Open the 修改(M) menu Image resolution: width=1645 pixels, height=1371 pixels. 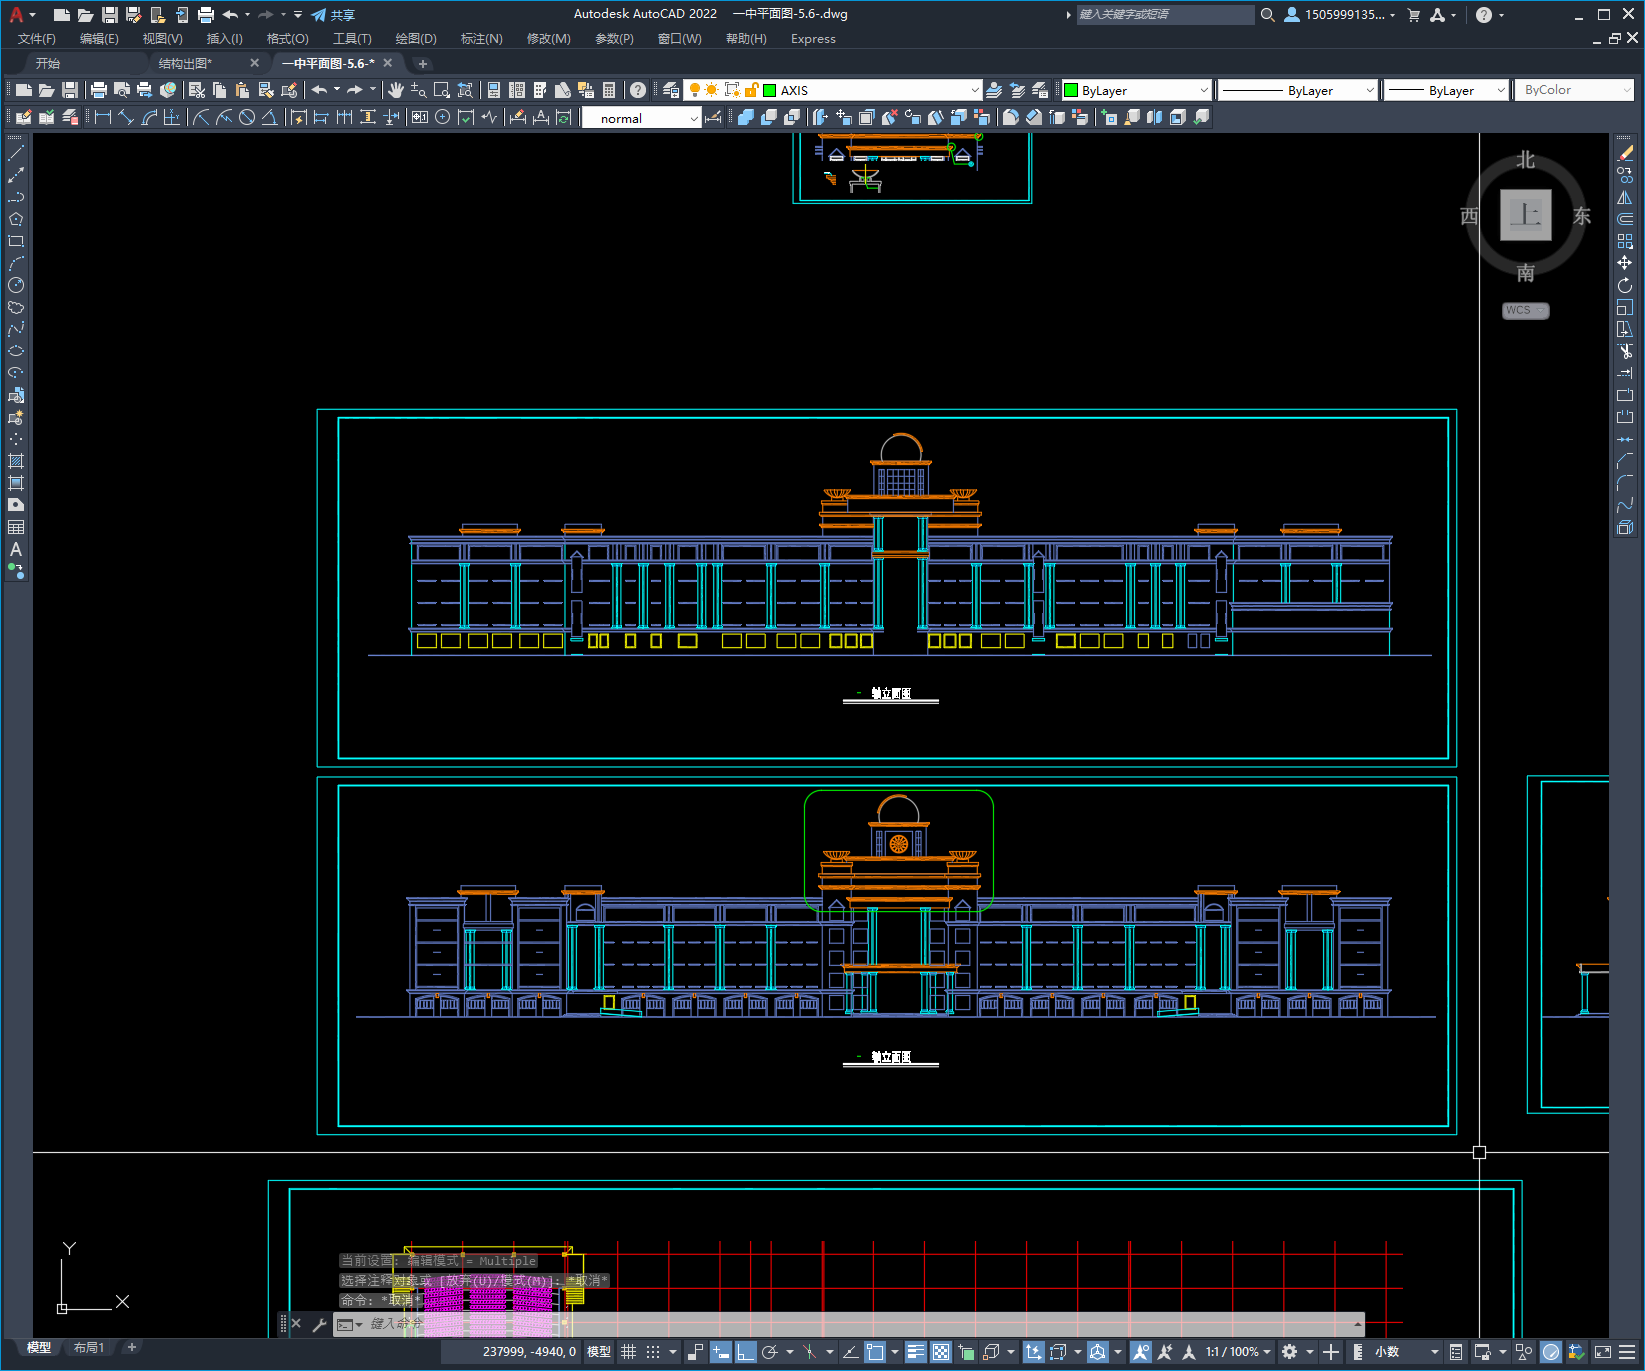(x=549, y=39)
